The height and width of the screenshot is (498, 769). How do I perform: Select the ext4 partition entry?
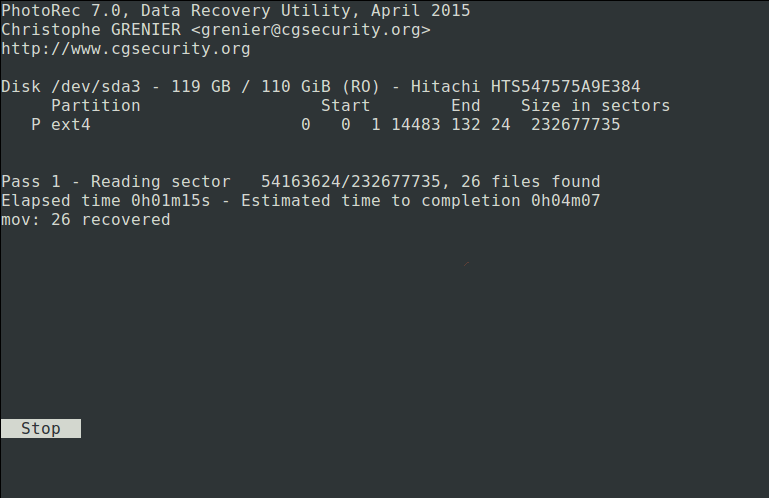point(70,125)
